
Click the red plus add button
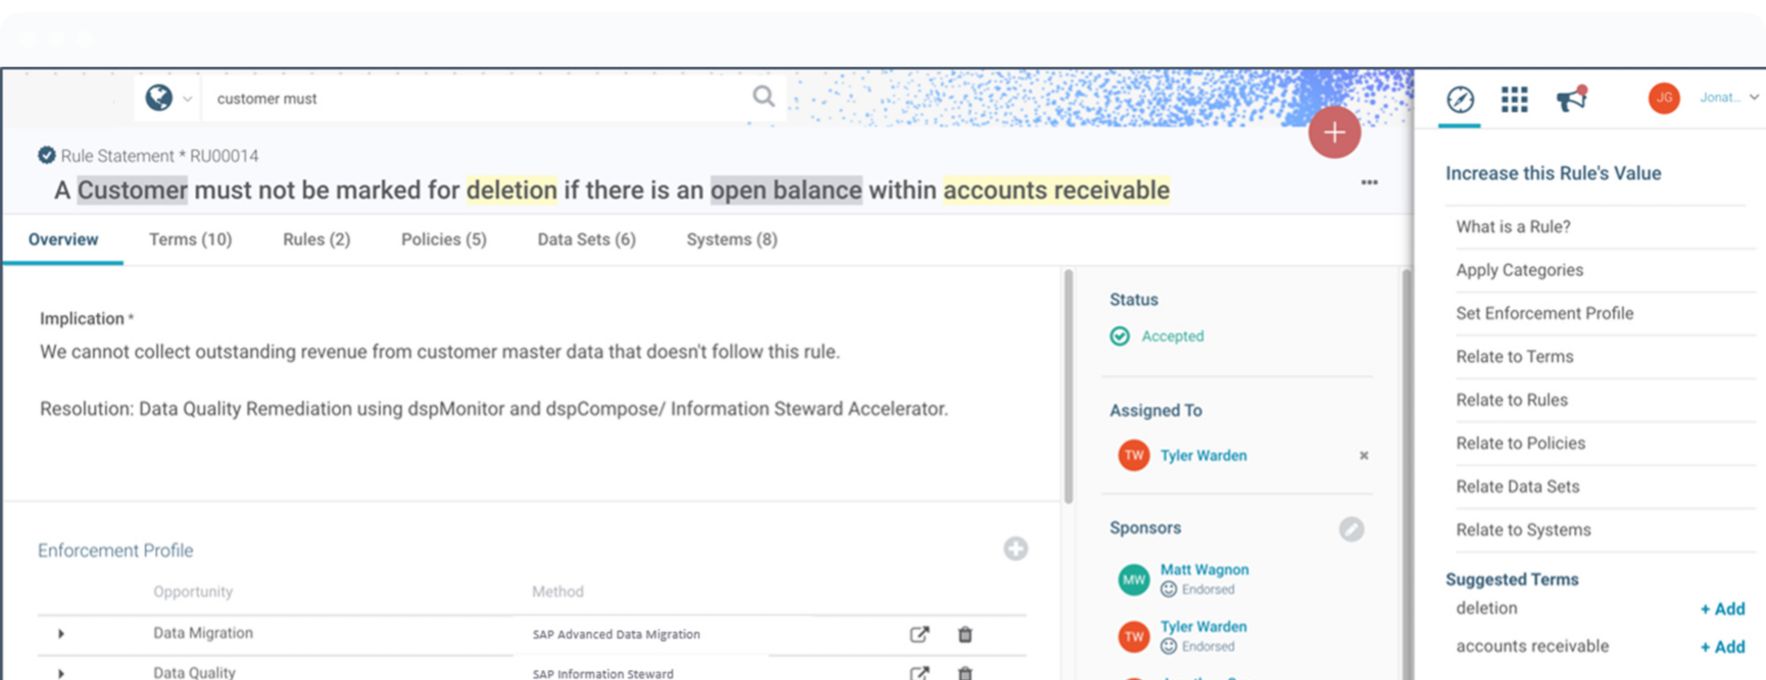point(1334,132)
